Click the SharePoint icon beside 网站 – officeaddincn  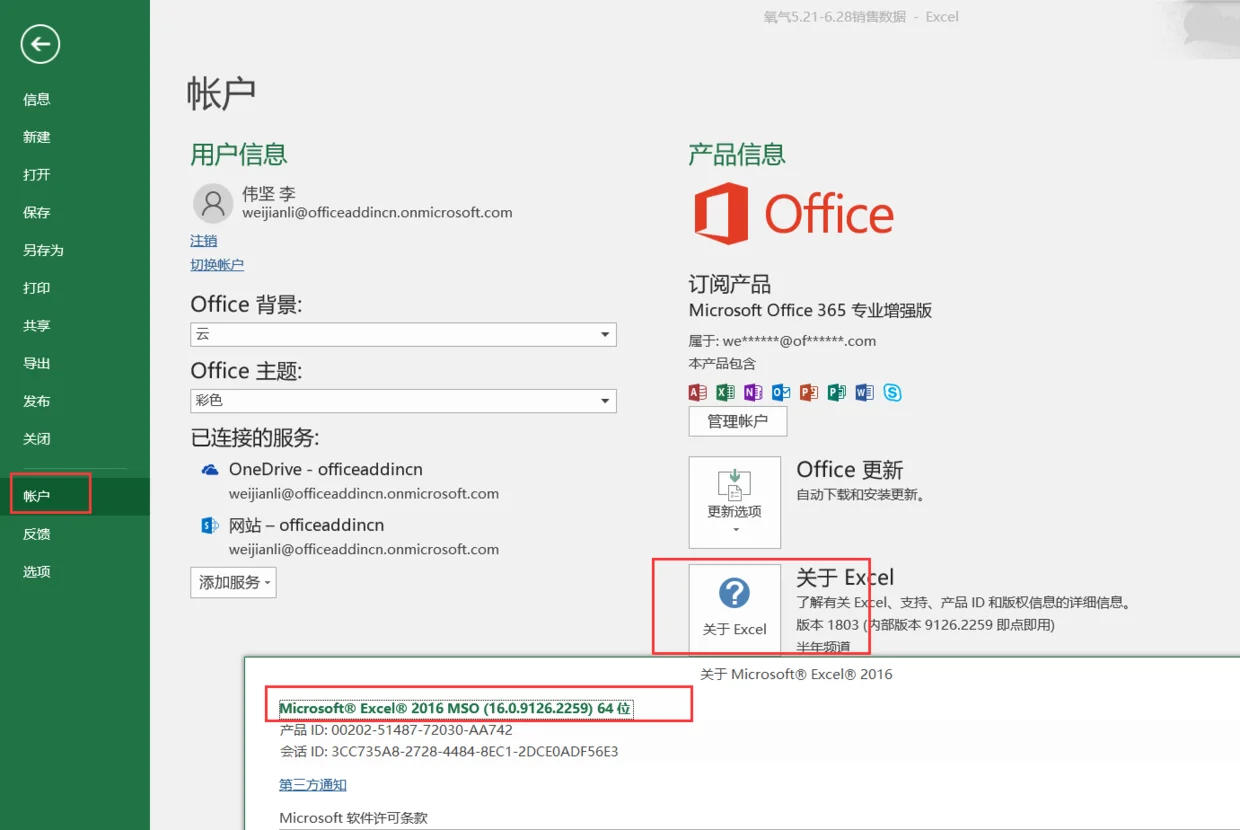(210, 525)
